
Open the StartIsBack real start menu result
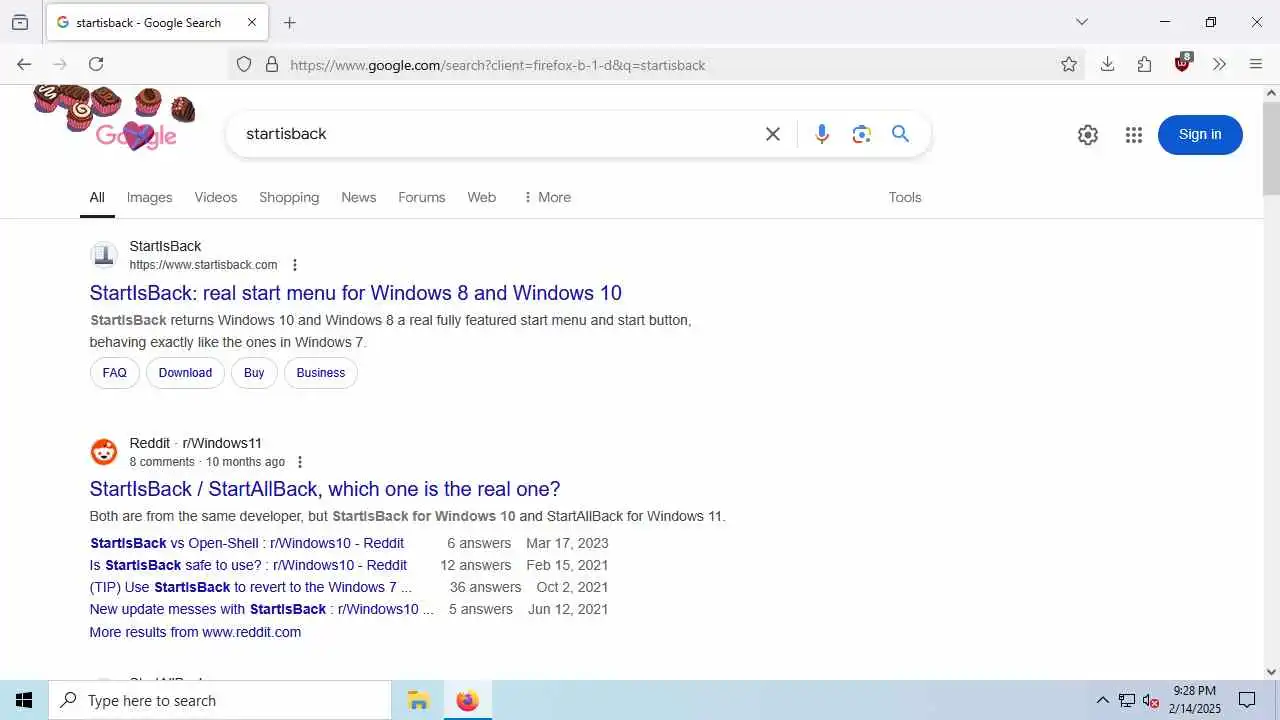[x=356, y=293]
